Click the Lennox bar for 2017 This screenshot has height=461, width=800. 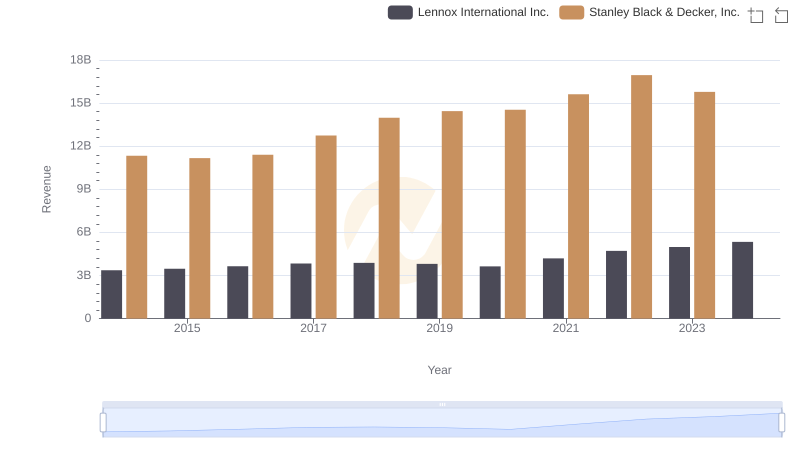point(301,291)
